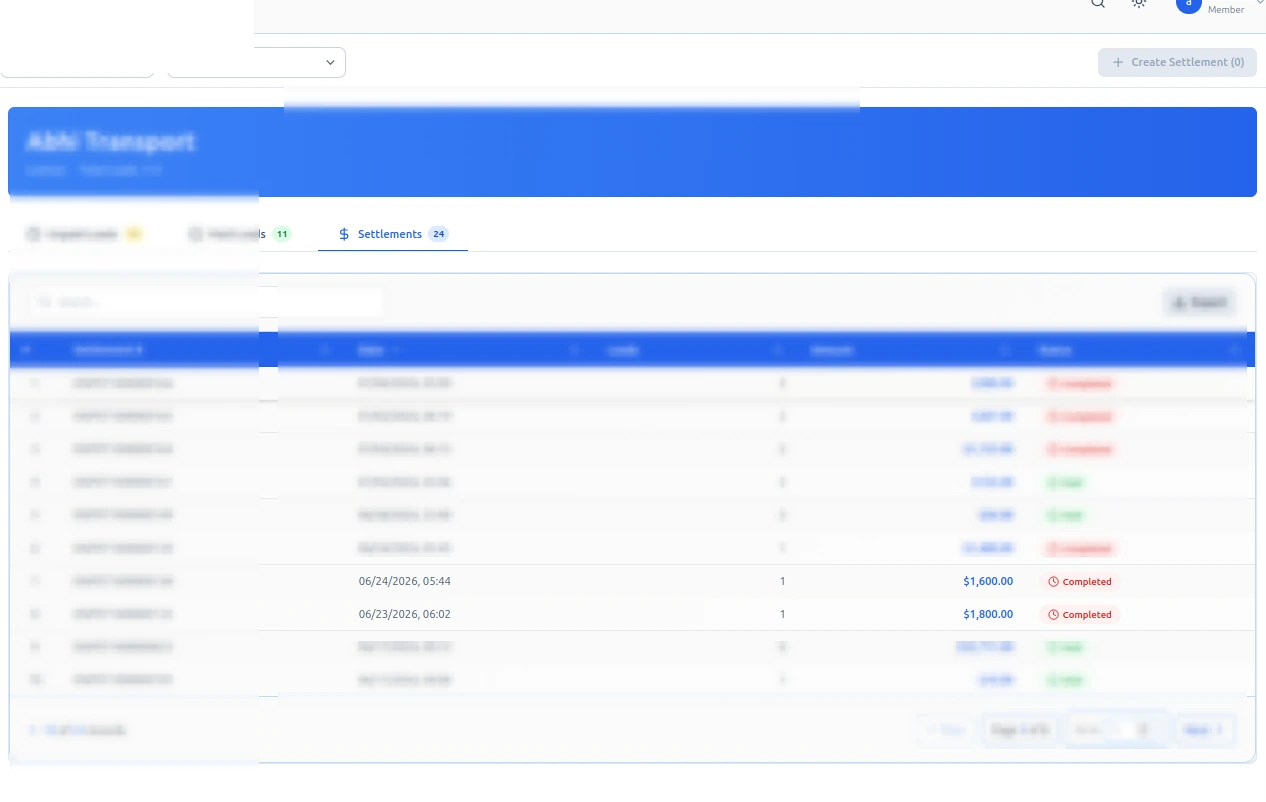Click the Export button above the table

pos(1199,302)
